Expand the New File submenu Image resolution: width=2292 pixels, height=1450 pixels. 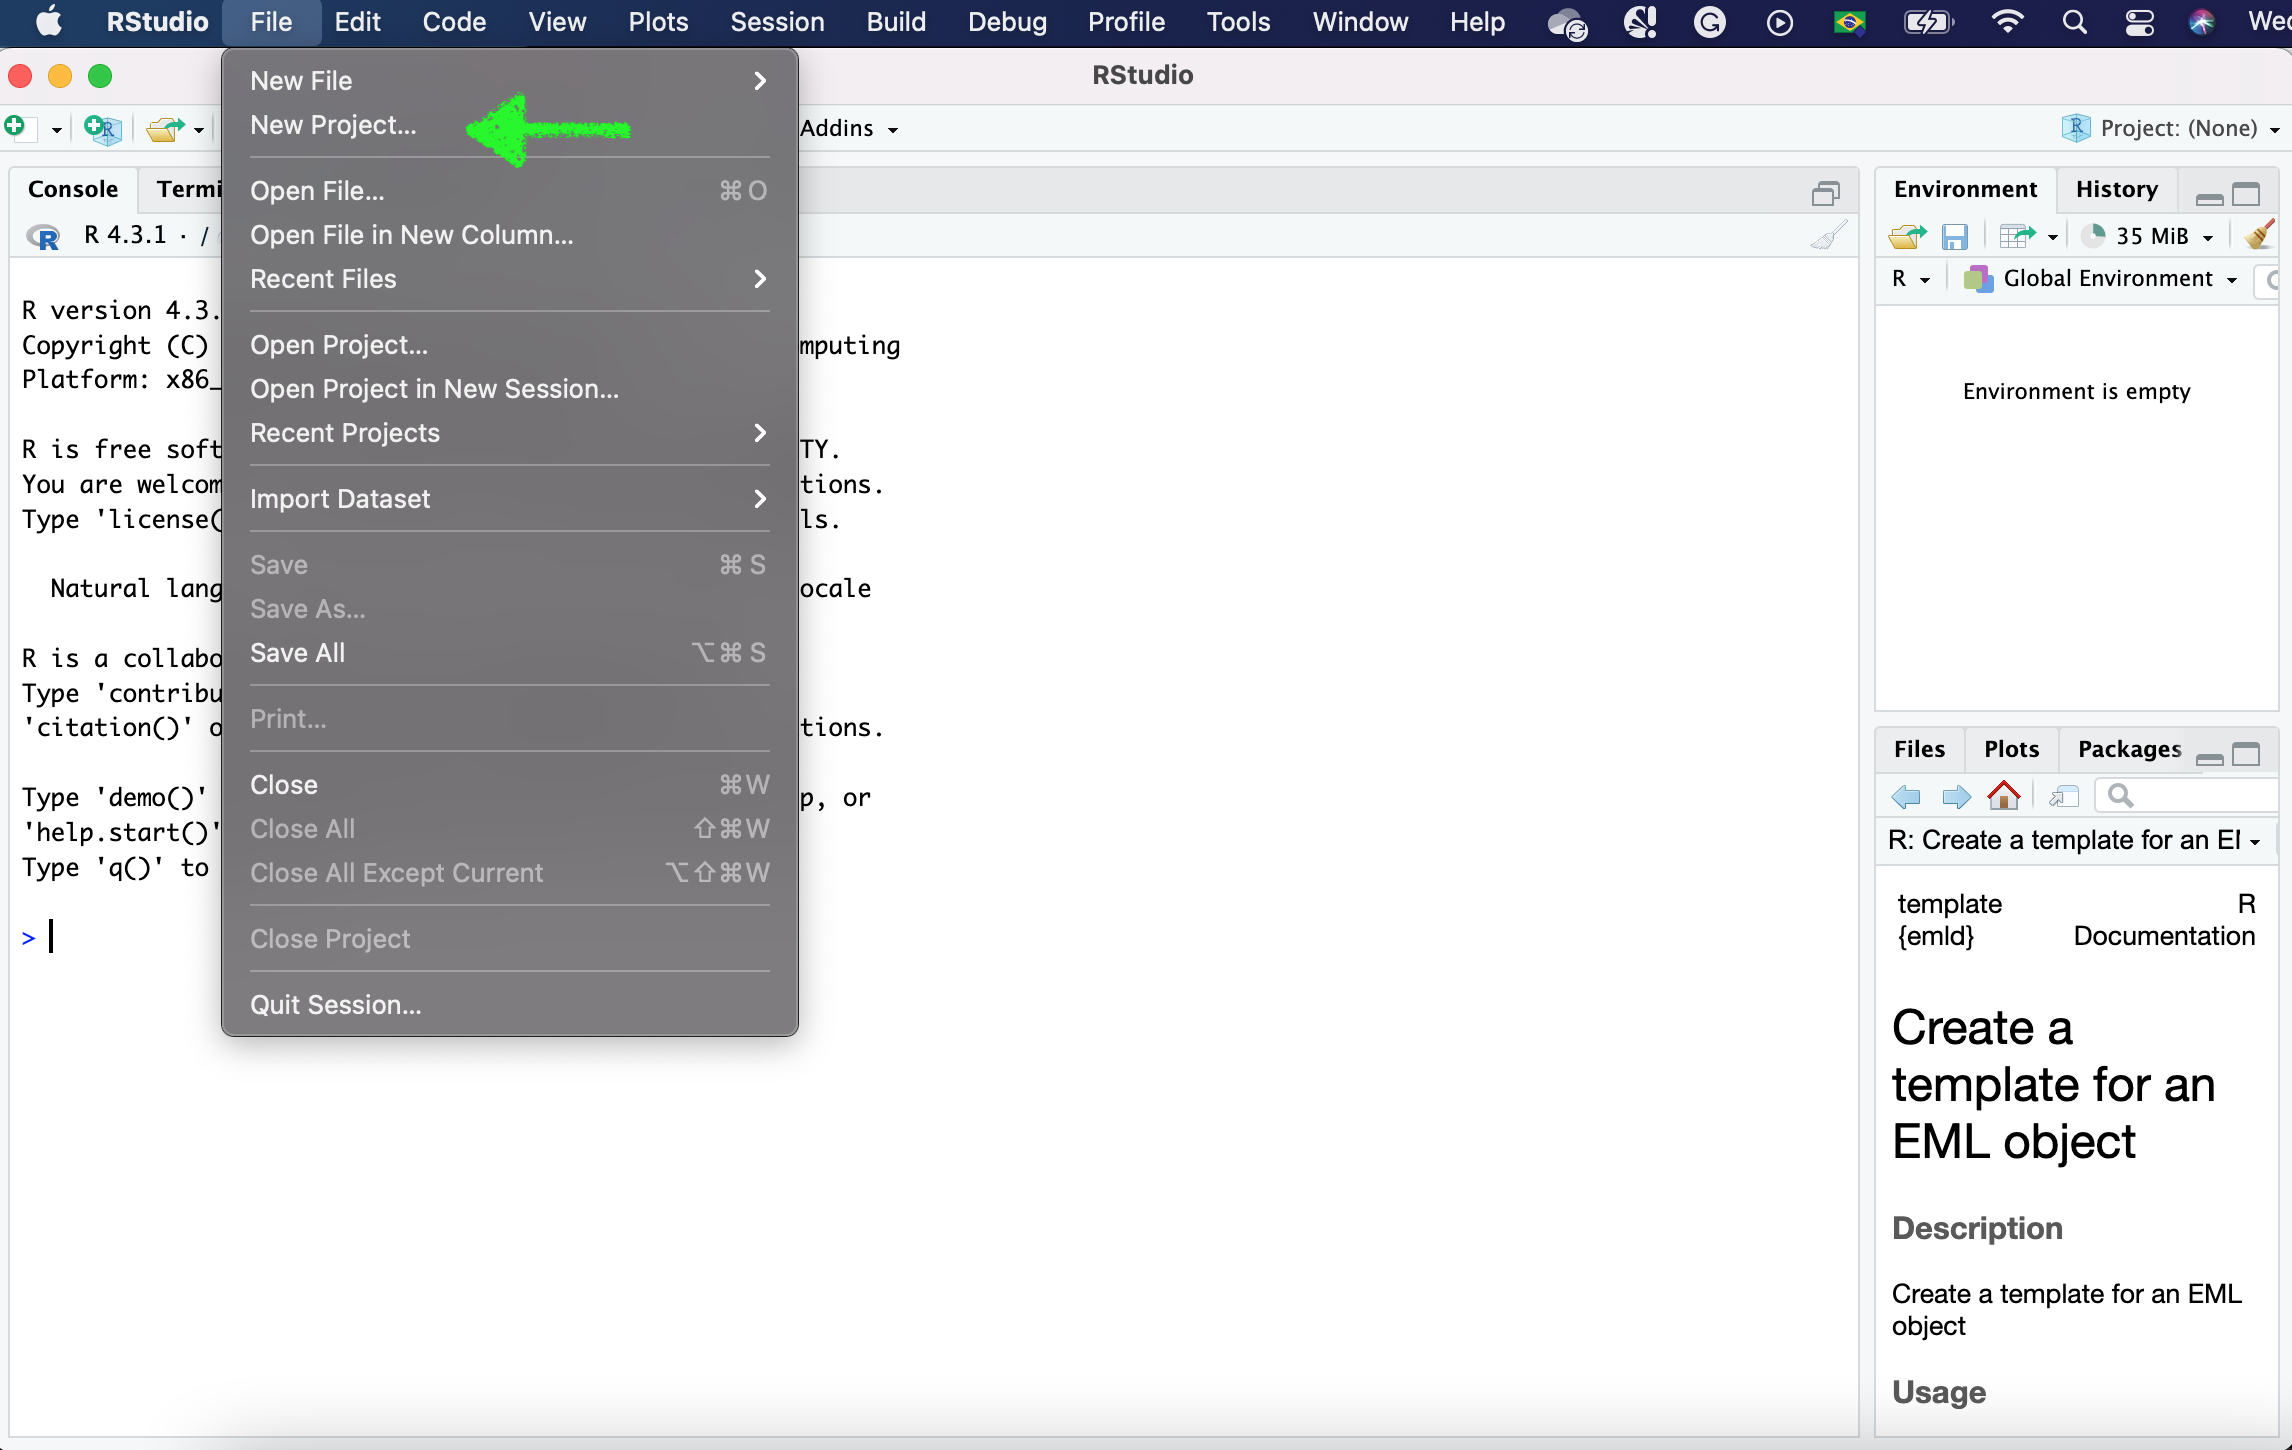[509, 81]
